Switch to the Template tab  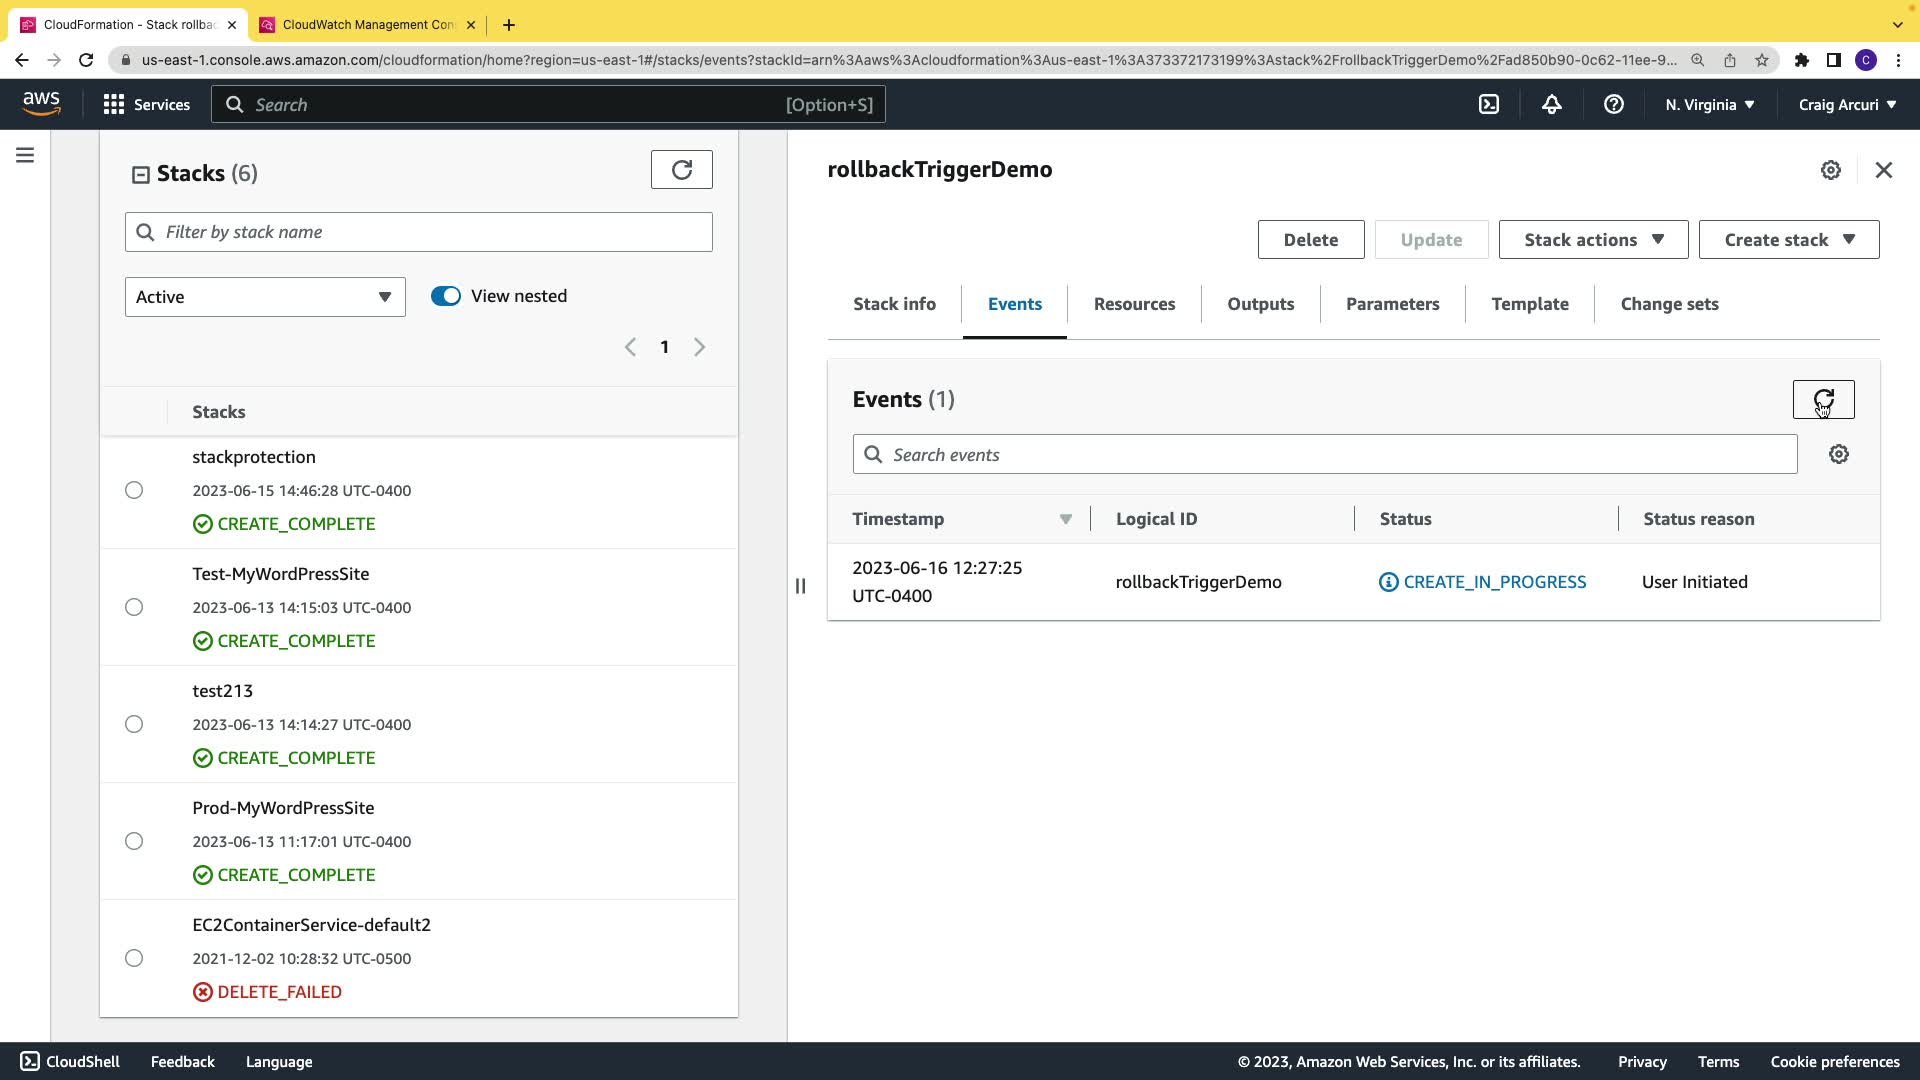1529,304
